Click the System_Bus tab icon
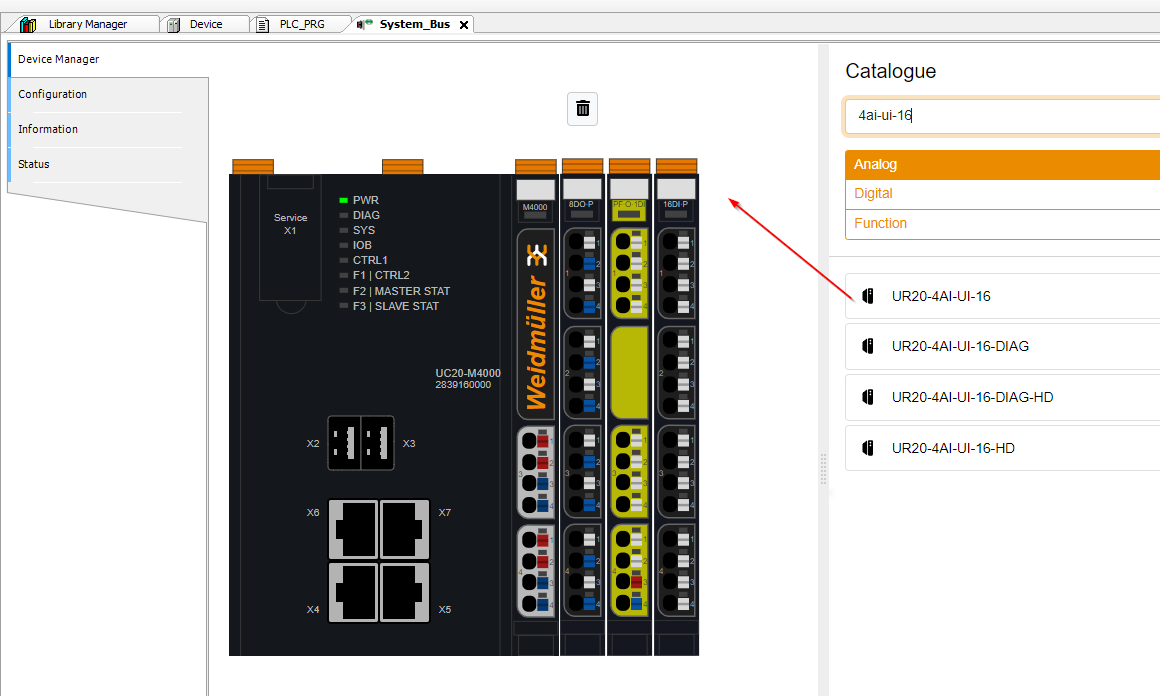Image resolution: width=1160 pixels, height=696 pixels. click(x=364, y=24)
